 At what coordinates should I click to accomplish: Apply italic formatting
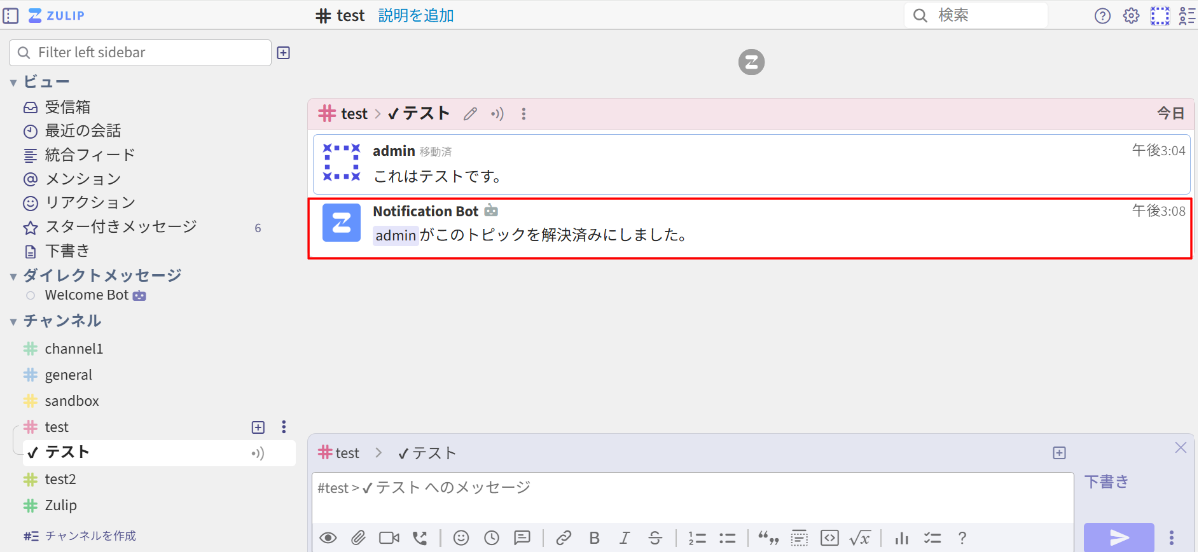pyautogui.click(x=624, y=537)
